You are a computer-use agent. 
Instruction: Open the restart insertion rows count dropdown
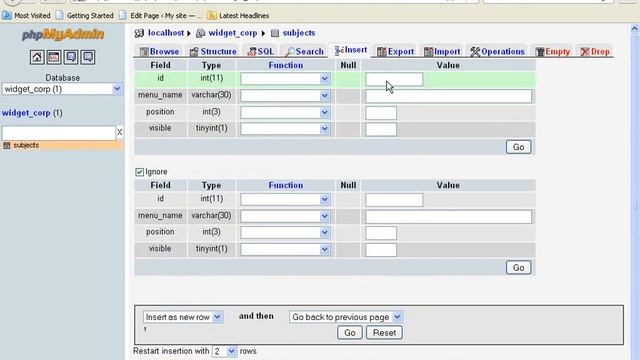(224, 351)
